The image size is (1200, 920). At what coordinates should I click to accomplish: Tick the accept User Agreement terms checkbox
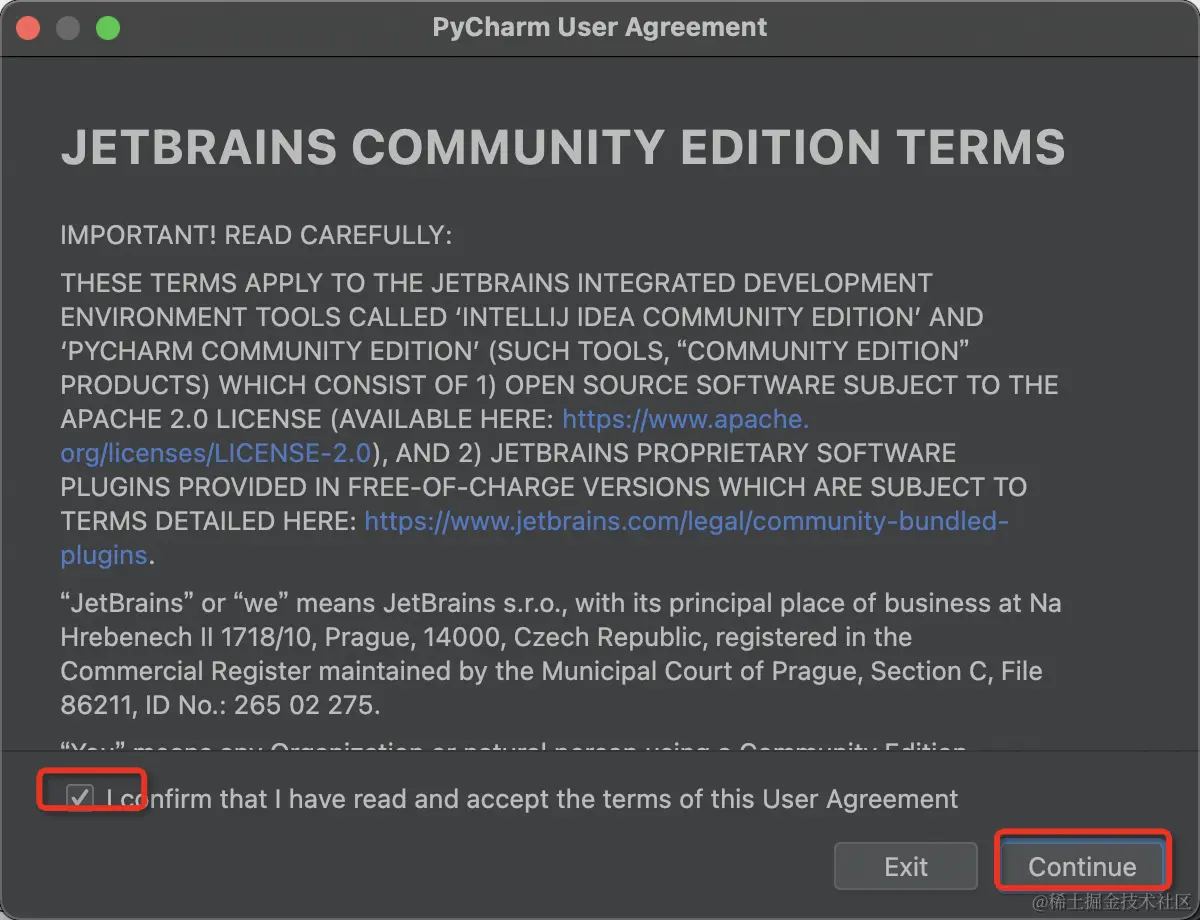click(x=80, y=798)
